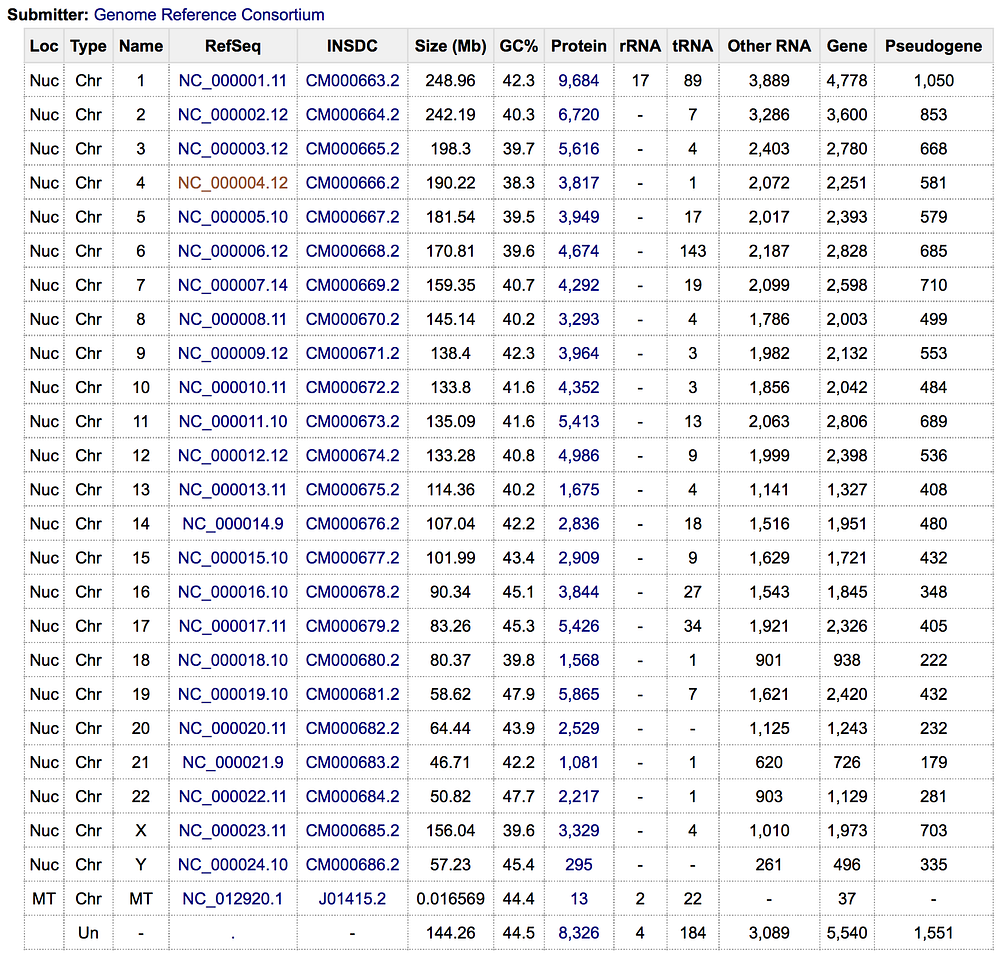Open RefSeq link NC_000002.12
1000x960 pixels.
click(233, 115)
